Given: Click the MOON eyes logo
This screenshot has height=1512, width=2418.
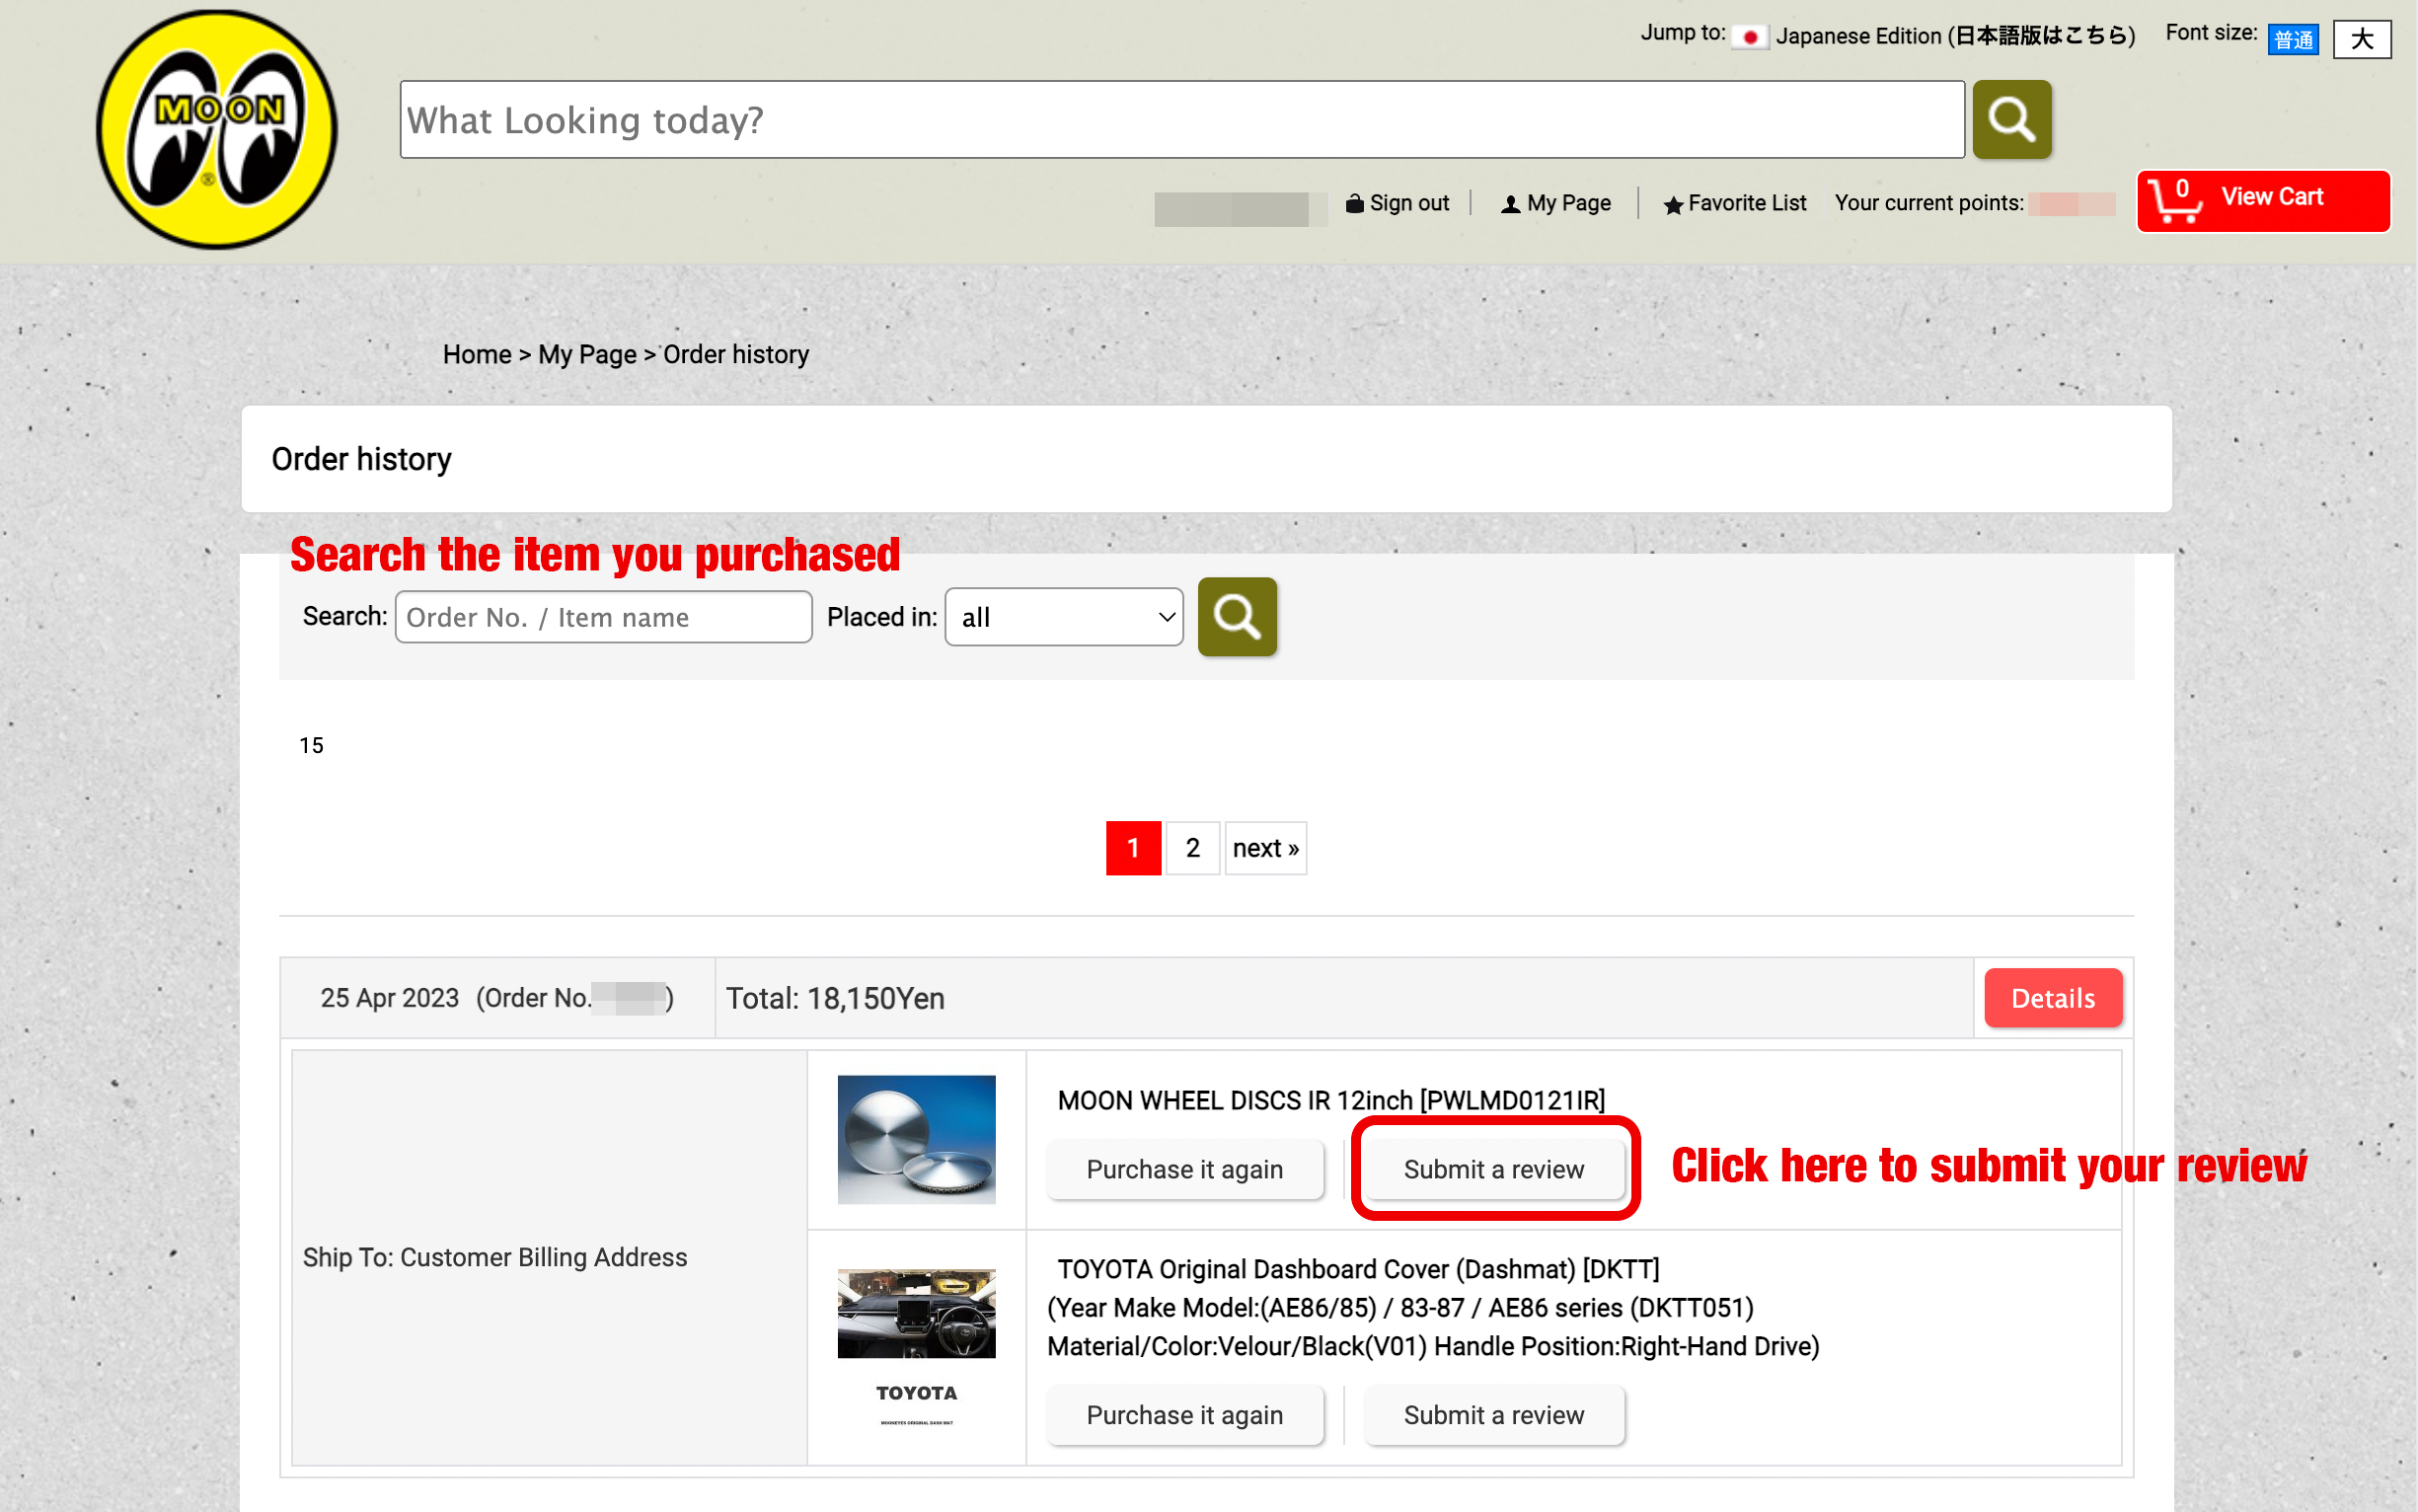Looking at the screenshot, I should click(x=216, y=129).
